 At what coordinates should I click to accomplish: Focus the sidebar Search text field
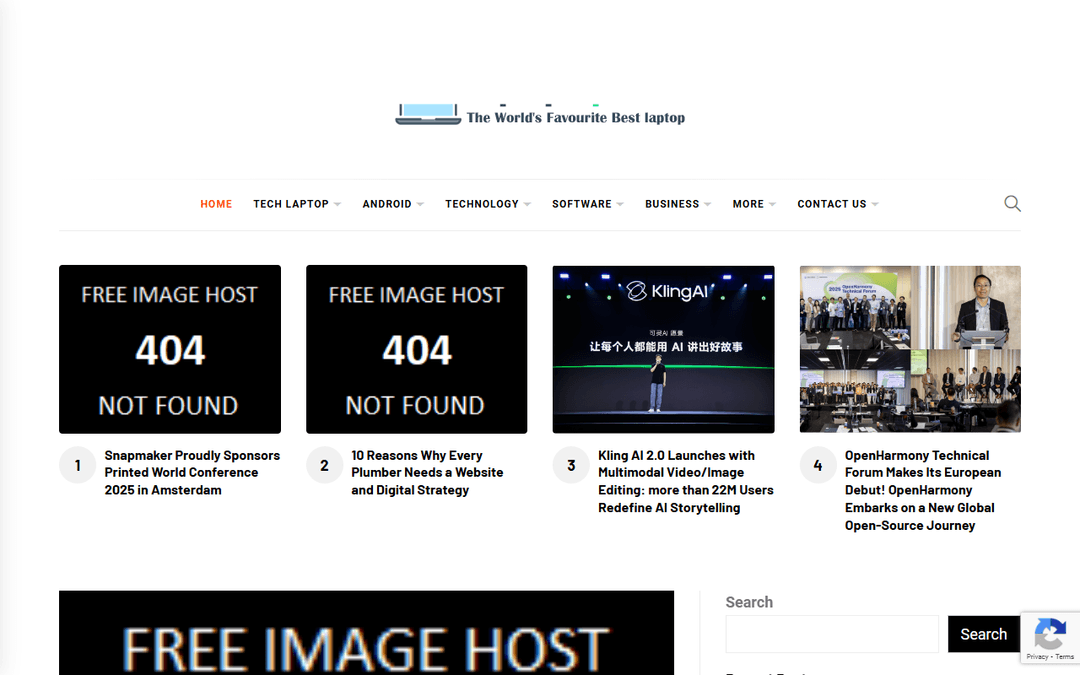coord(831,634)
